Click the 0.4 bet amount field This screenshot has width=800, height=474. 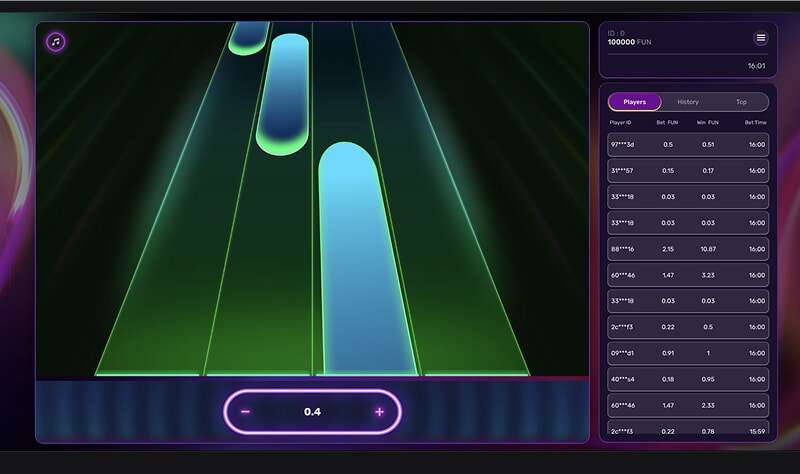click(312, 412)
